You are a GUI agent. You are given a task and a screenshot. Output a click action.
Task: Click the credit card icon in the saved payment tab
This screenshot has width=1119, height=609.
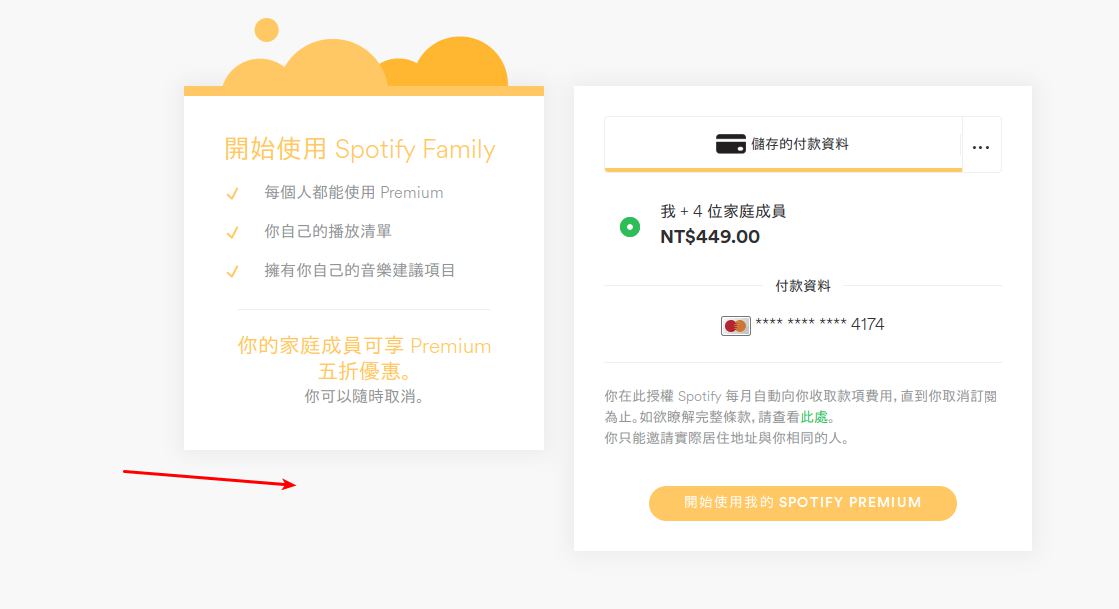click(x=730, y=144)
